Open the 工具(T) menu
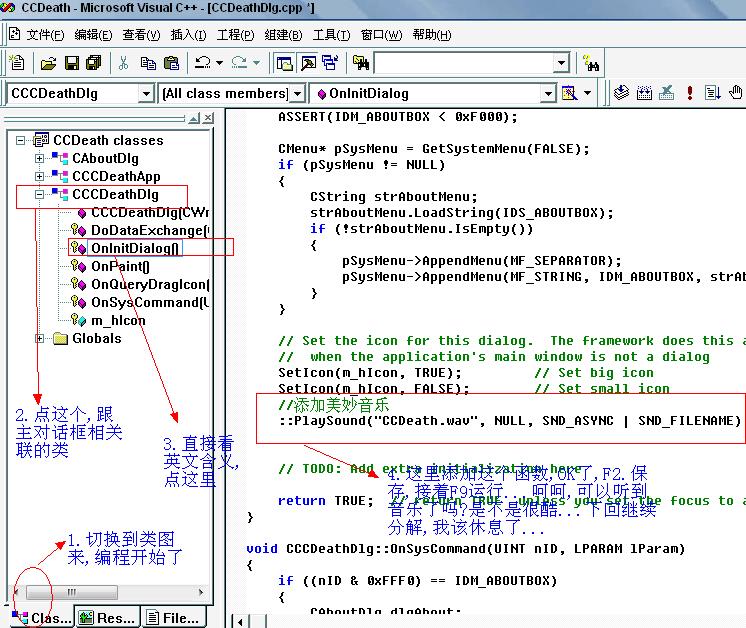The width and height of the screenshot is (746, 628). pyautogui.click(x=331, y=35)
